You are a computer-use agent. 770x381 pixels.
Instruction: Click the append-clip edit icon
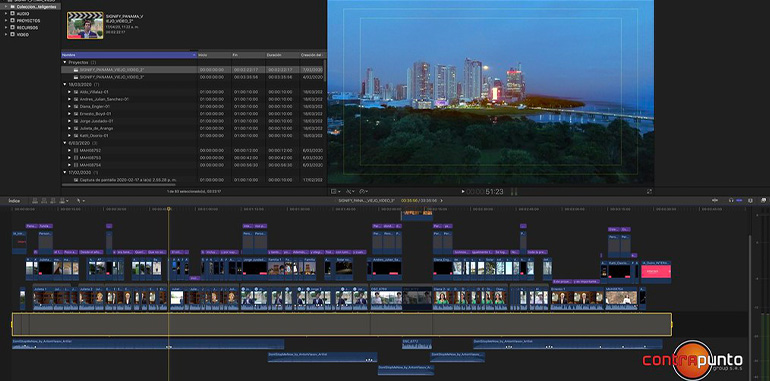[53, 201]
